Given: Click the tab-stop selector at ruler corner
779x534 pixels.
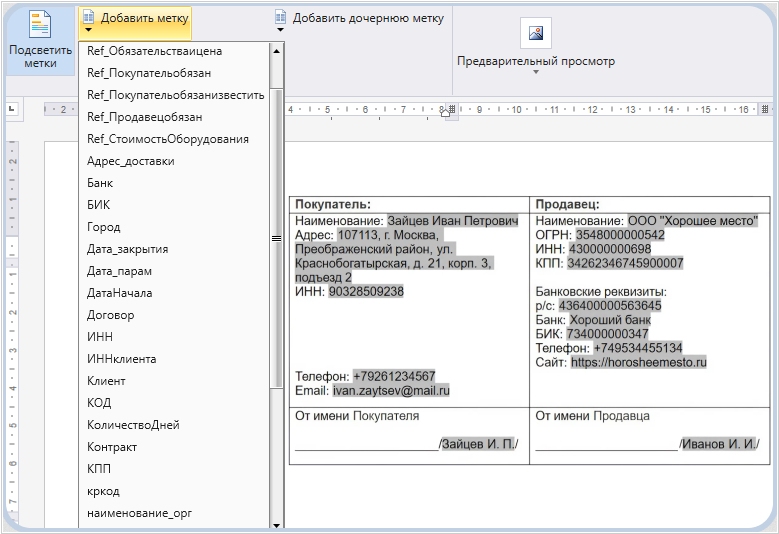Looking at the screenshot, I should point(13,109).
